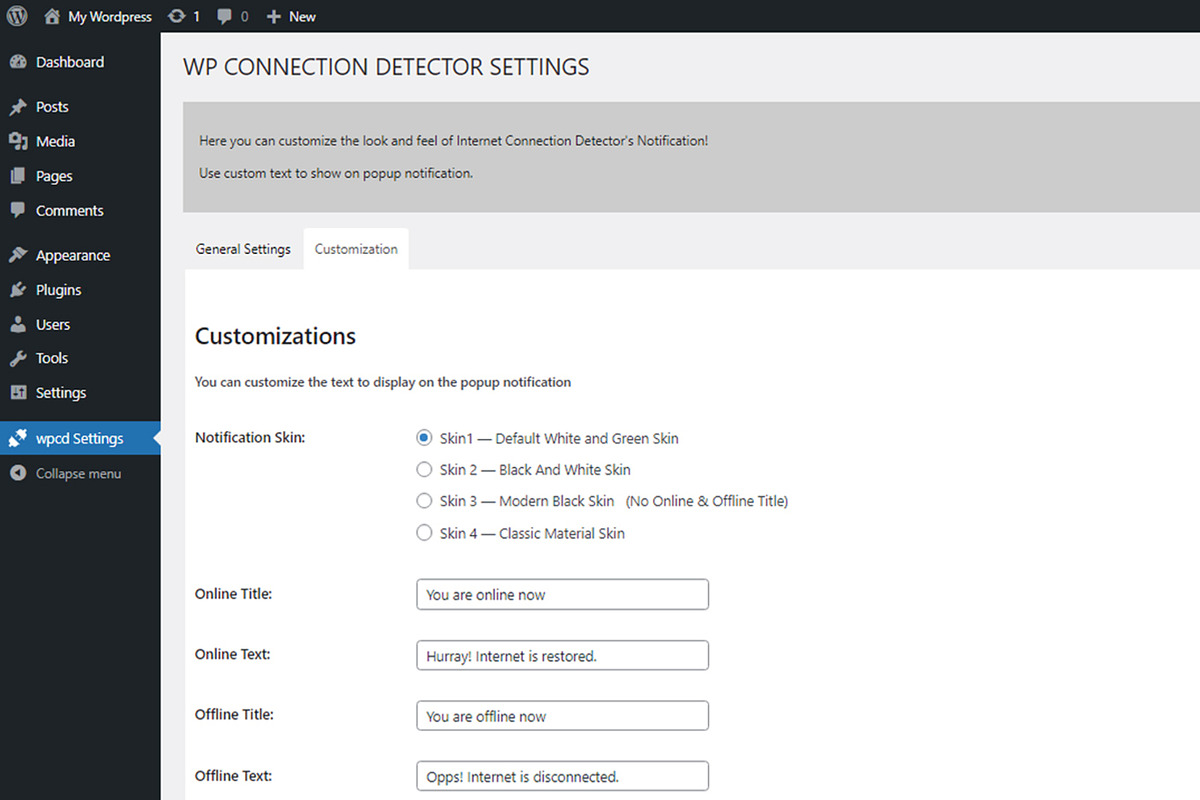Screen dimensions: 1200x800
Task: Click the Offline Title input field
Action: [x=562, y=716]
